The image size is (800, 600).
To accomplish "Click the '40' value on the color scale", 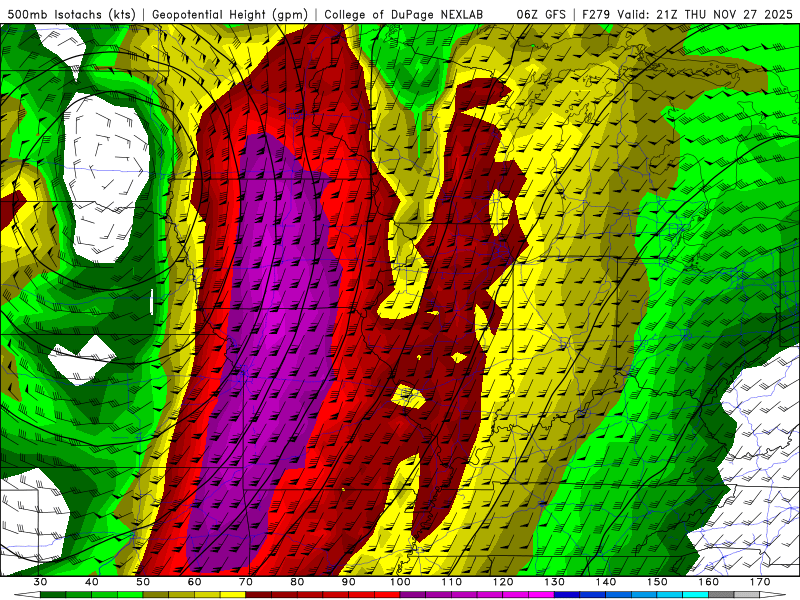I will 92,582.
